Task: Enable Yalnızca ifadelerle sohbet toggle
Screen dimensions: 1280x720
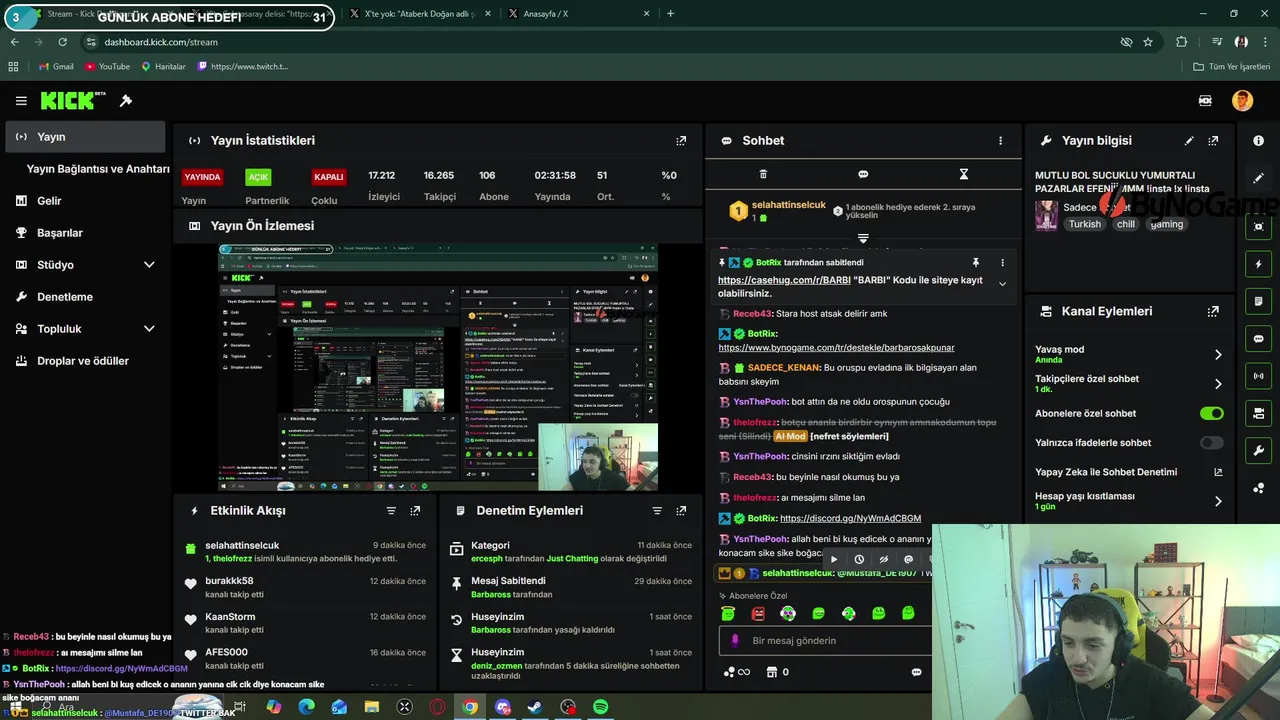Action: point(1211,443)
